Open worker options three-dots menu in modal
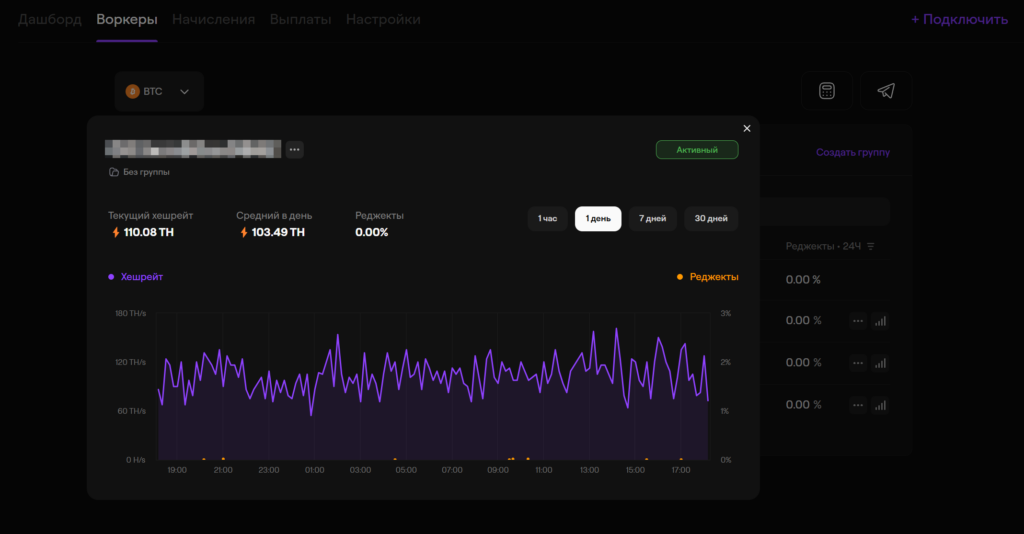Image resolution: width=1024 pixels, height=534 pixels. [294, 150]
